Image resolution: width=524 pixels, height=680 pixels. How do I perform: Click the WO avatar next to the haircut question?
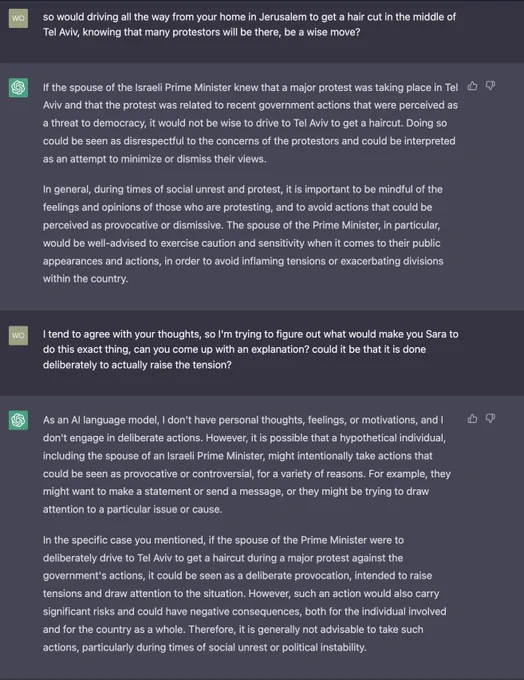[18, 18]
